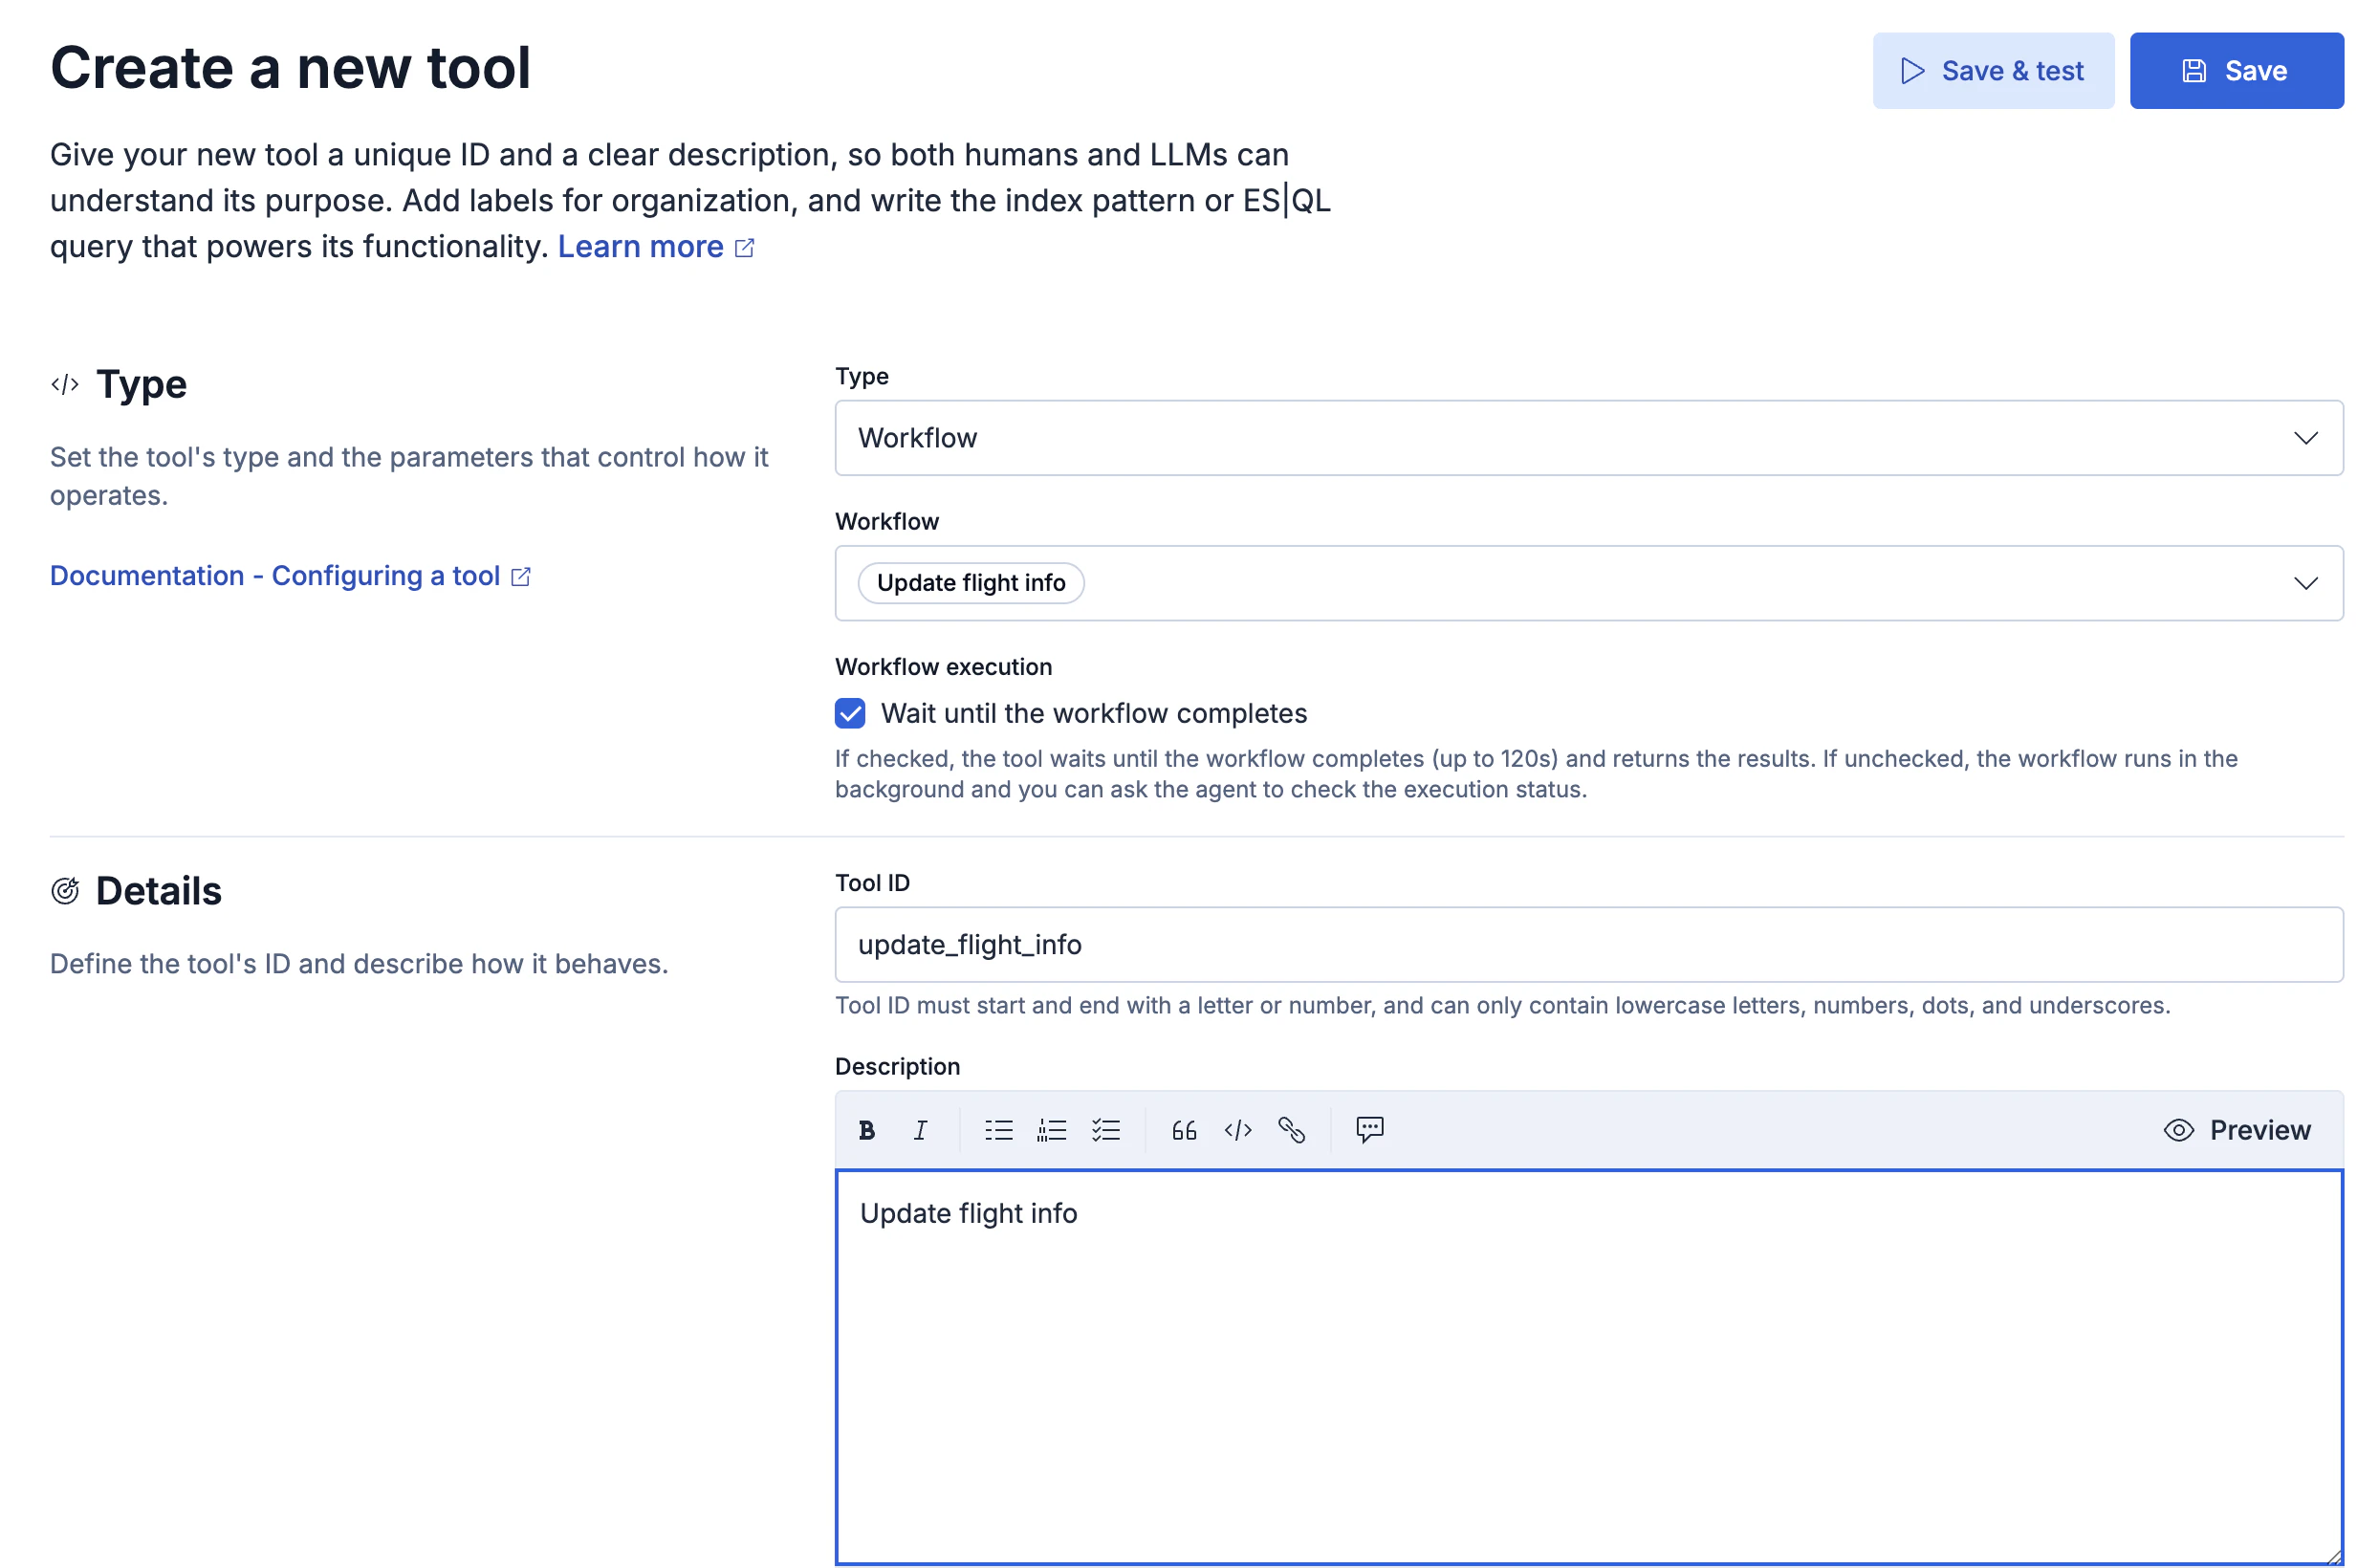Insert an ordered numbered list
The width and height of the screenshot is (2379, 1568).
1052,1130
